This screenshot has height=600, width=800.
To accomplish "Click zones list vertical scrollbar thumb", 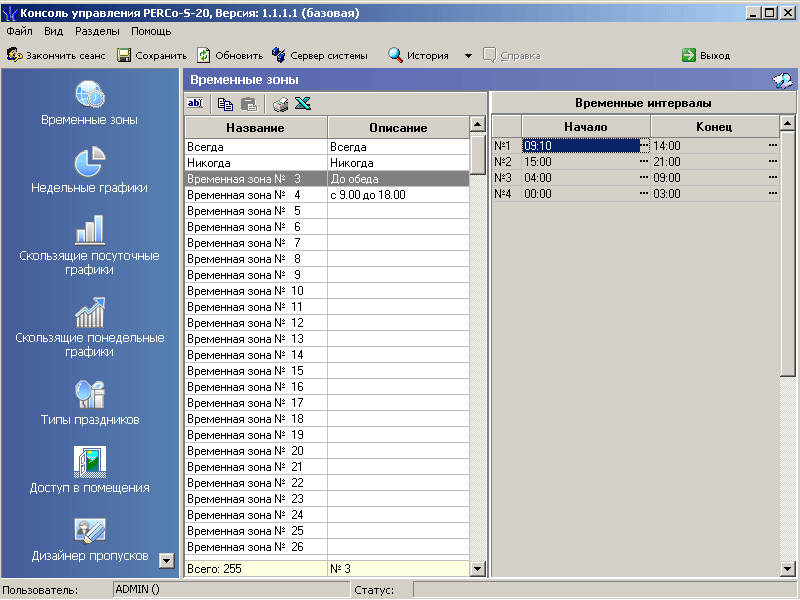I will point(478,154).
